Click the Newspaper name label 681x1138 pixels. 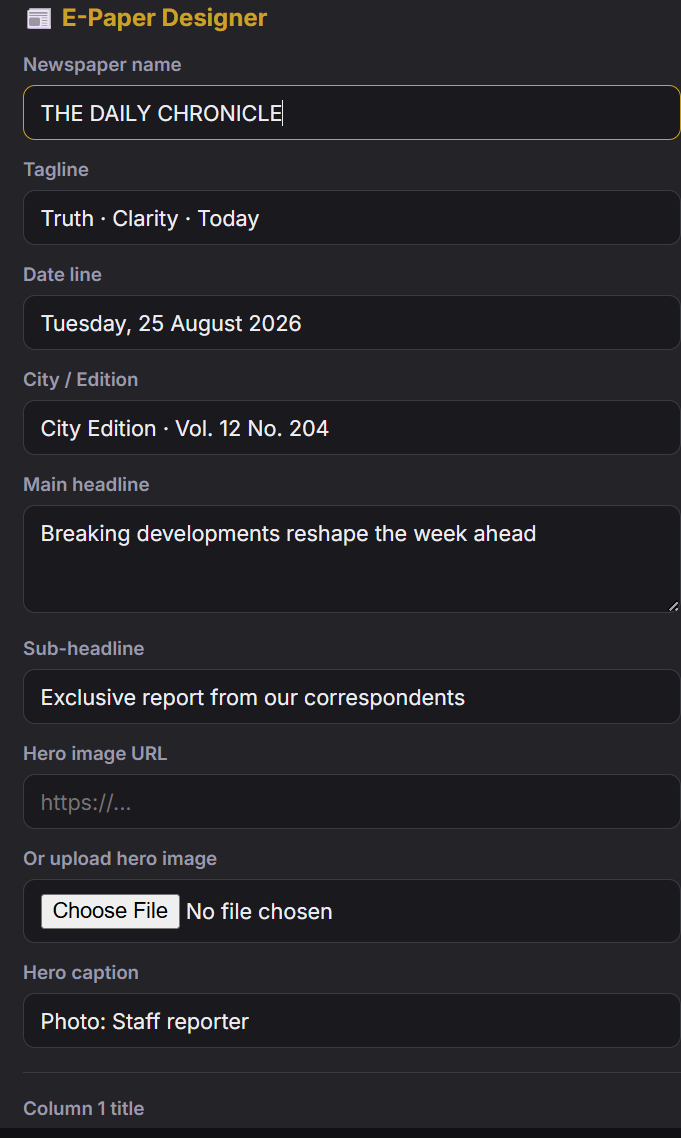tap(102, 65)
